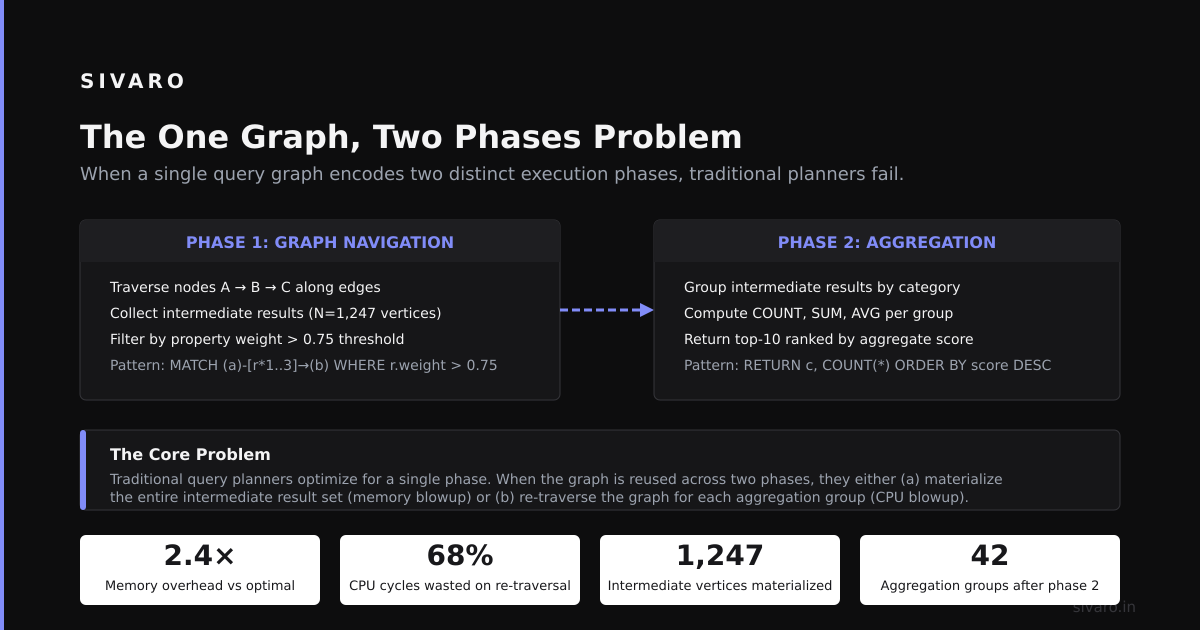This screenshot has width=1200, height=630.
Task: Click the Compute COUNT, SUM, AVG line
Action: tap(818, 313)
